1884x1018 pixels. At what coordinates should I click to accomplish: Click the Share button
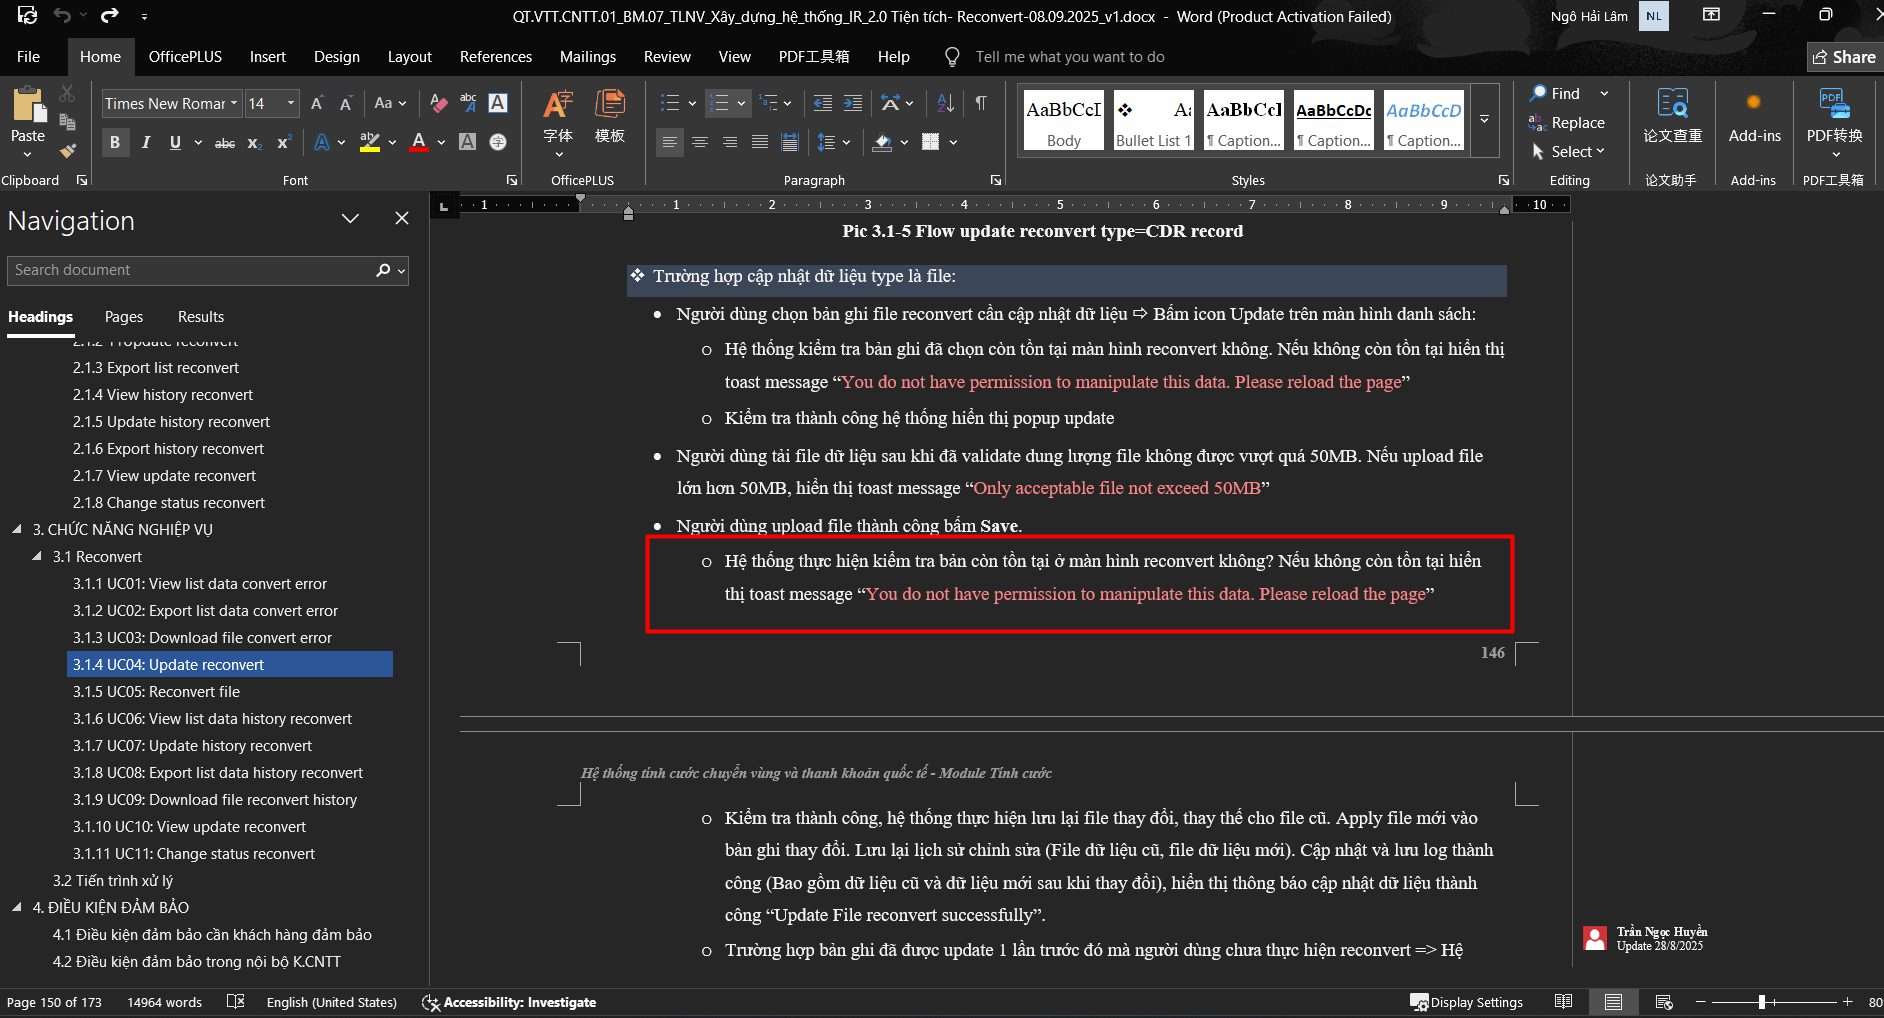coord(1844,57)
